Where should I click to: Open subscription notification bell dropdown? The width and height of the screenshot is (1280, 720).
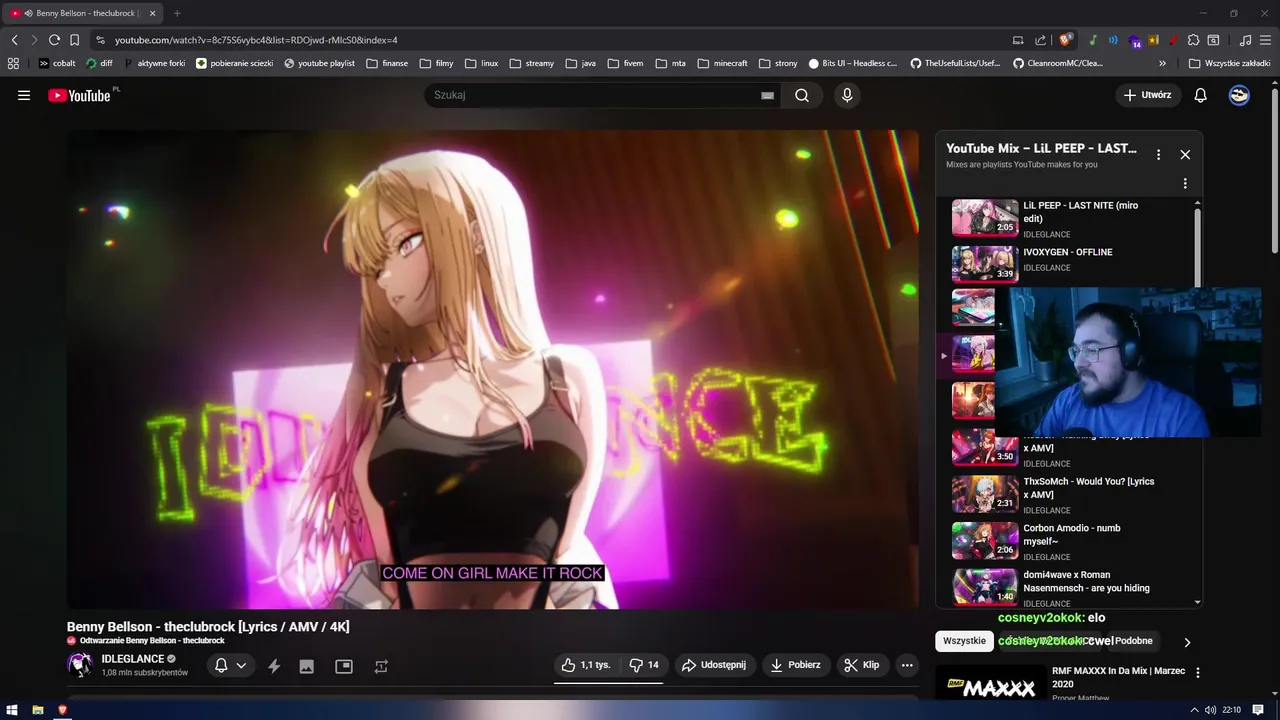point(230,665)
